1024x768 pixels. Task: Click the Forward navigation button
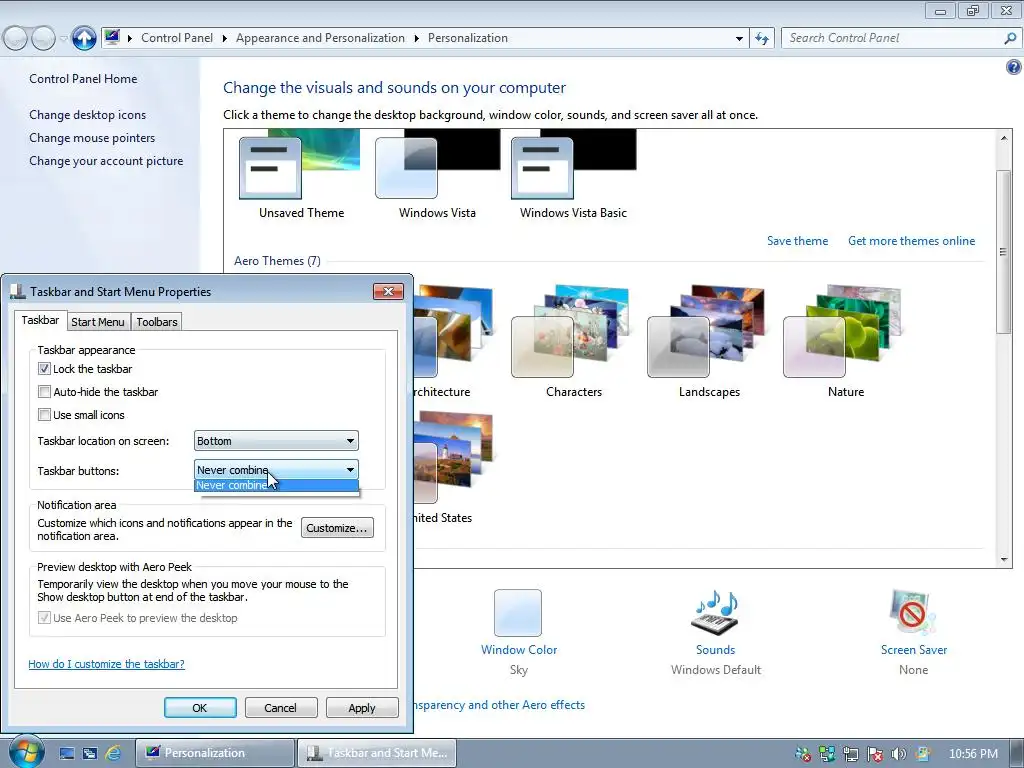(x=43, y=39)
